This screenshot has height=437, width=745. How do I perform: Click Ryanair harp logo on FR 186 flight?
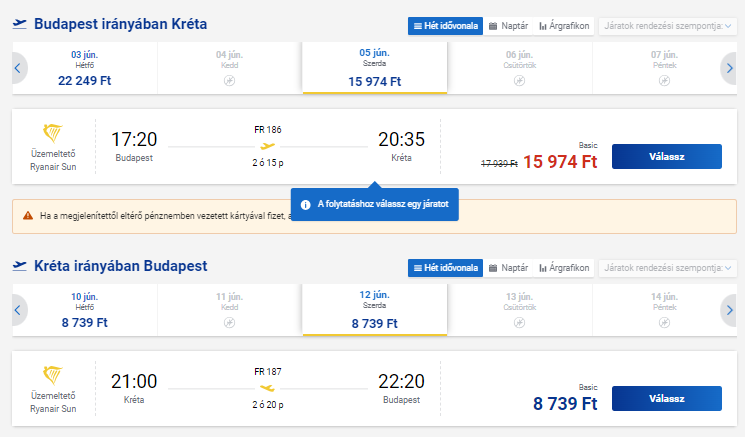[x=52, y=133]
